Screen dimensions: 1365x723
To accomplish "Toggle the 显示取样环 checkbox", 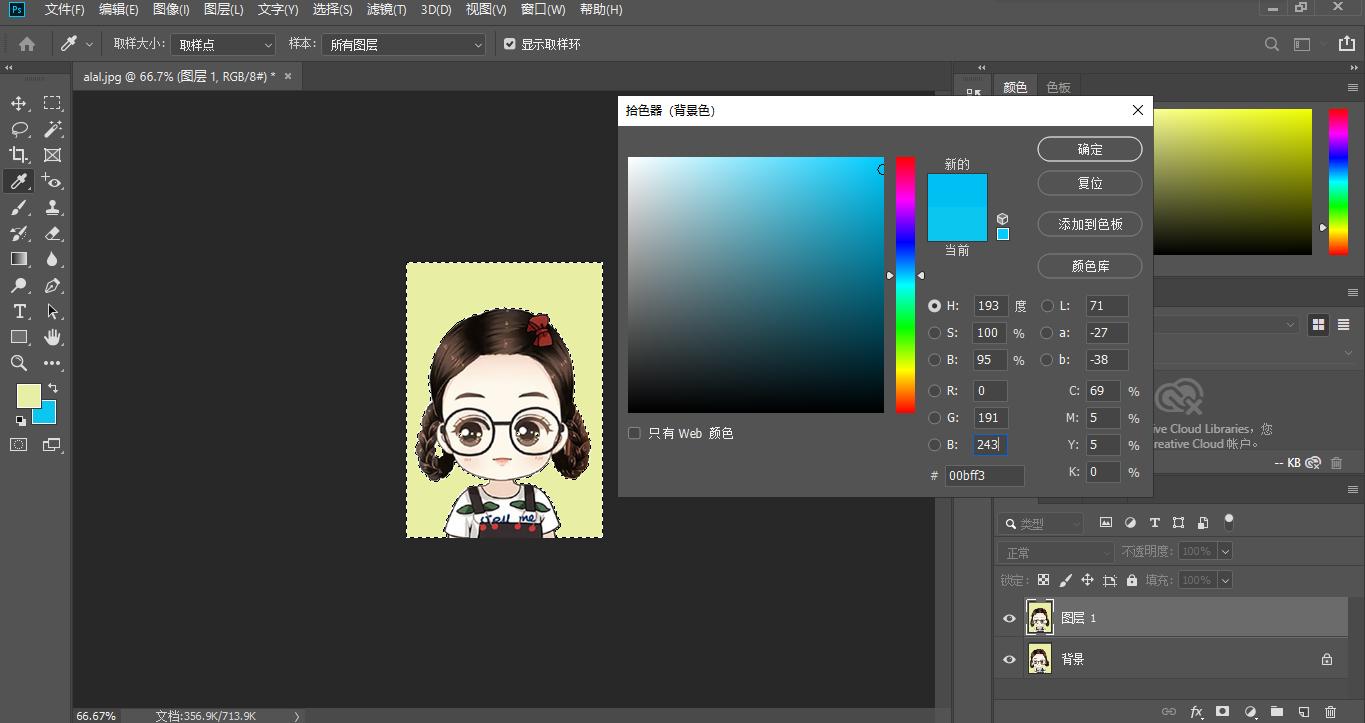I will click(510, 44).
